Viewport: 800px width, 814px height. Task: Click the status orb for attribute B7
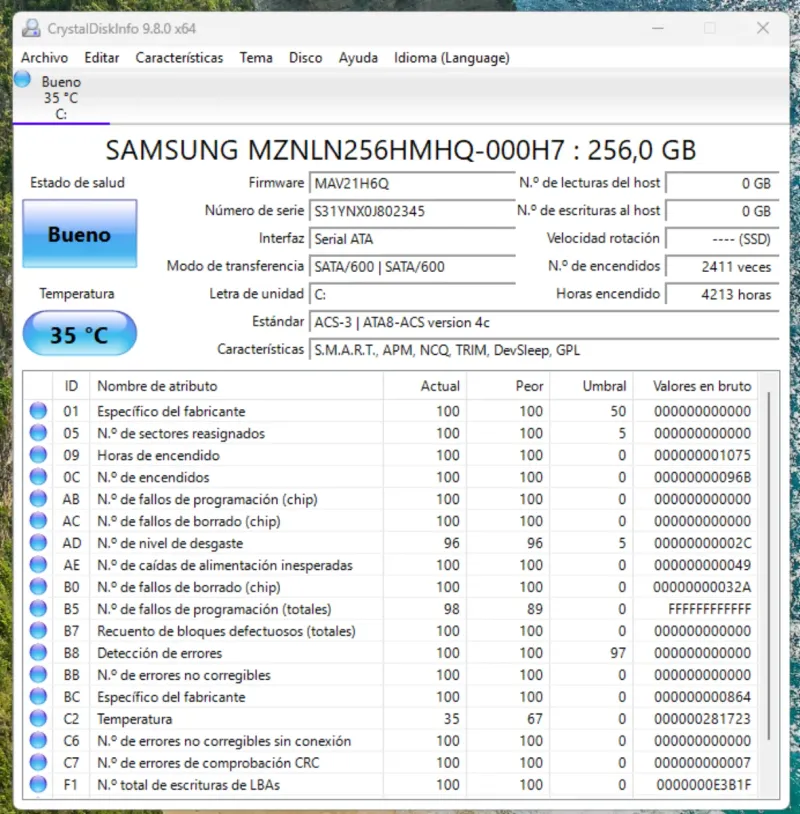coord(38,630)
